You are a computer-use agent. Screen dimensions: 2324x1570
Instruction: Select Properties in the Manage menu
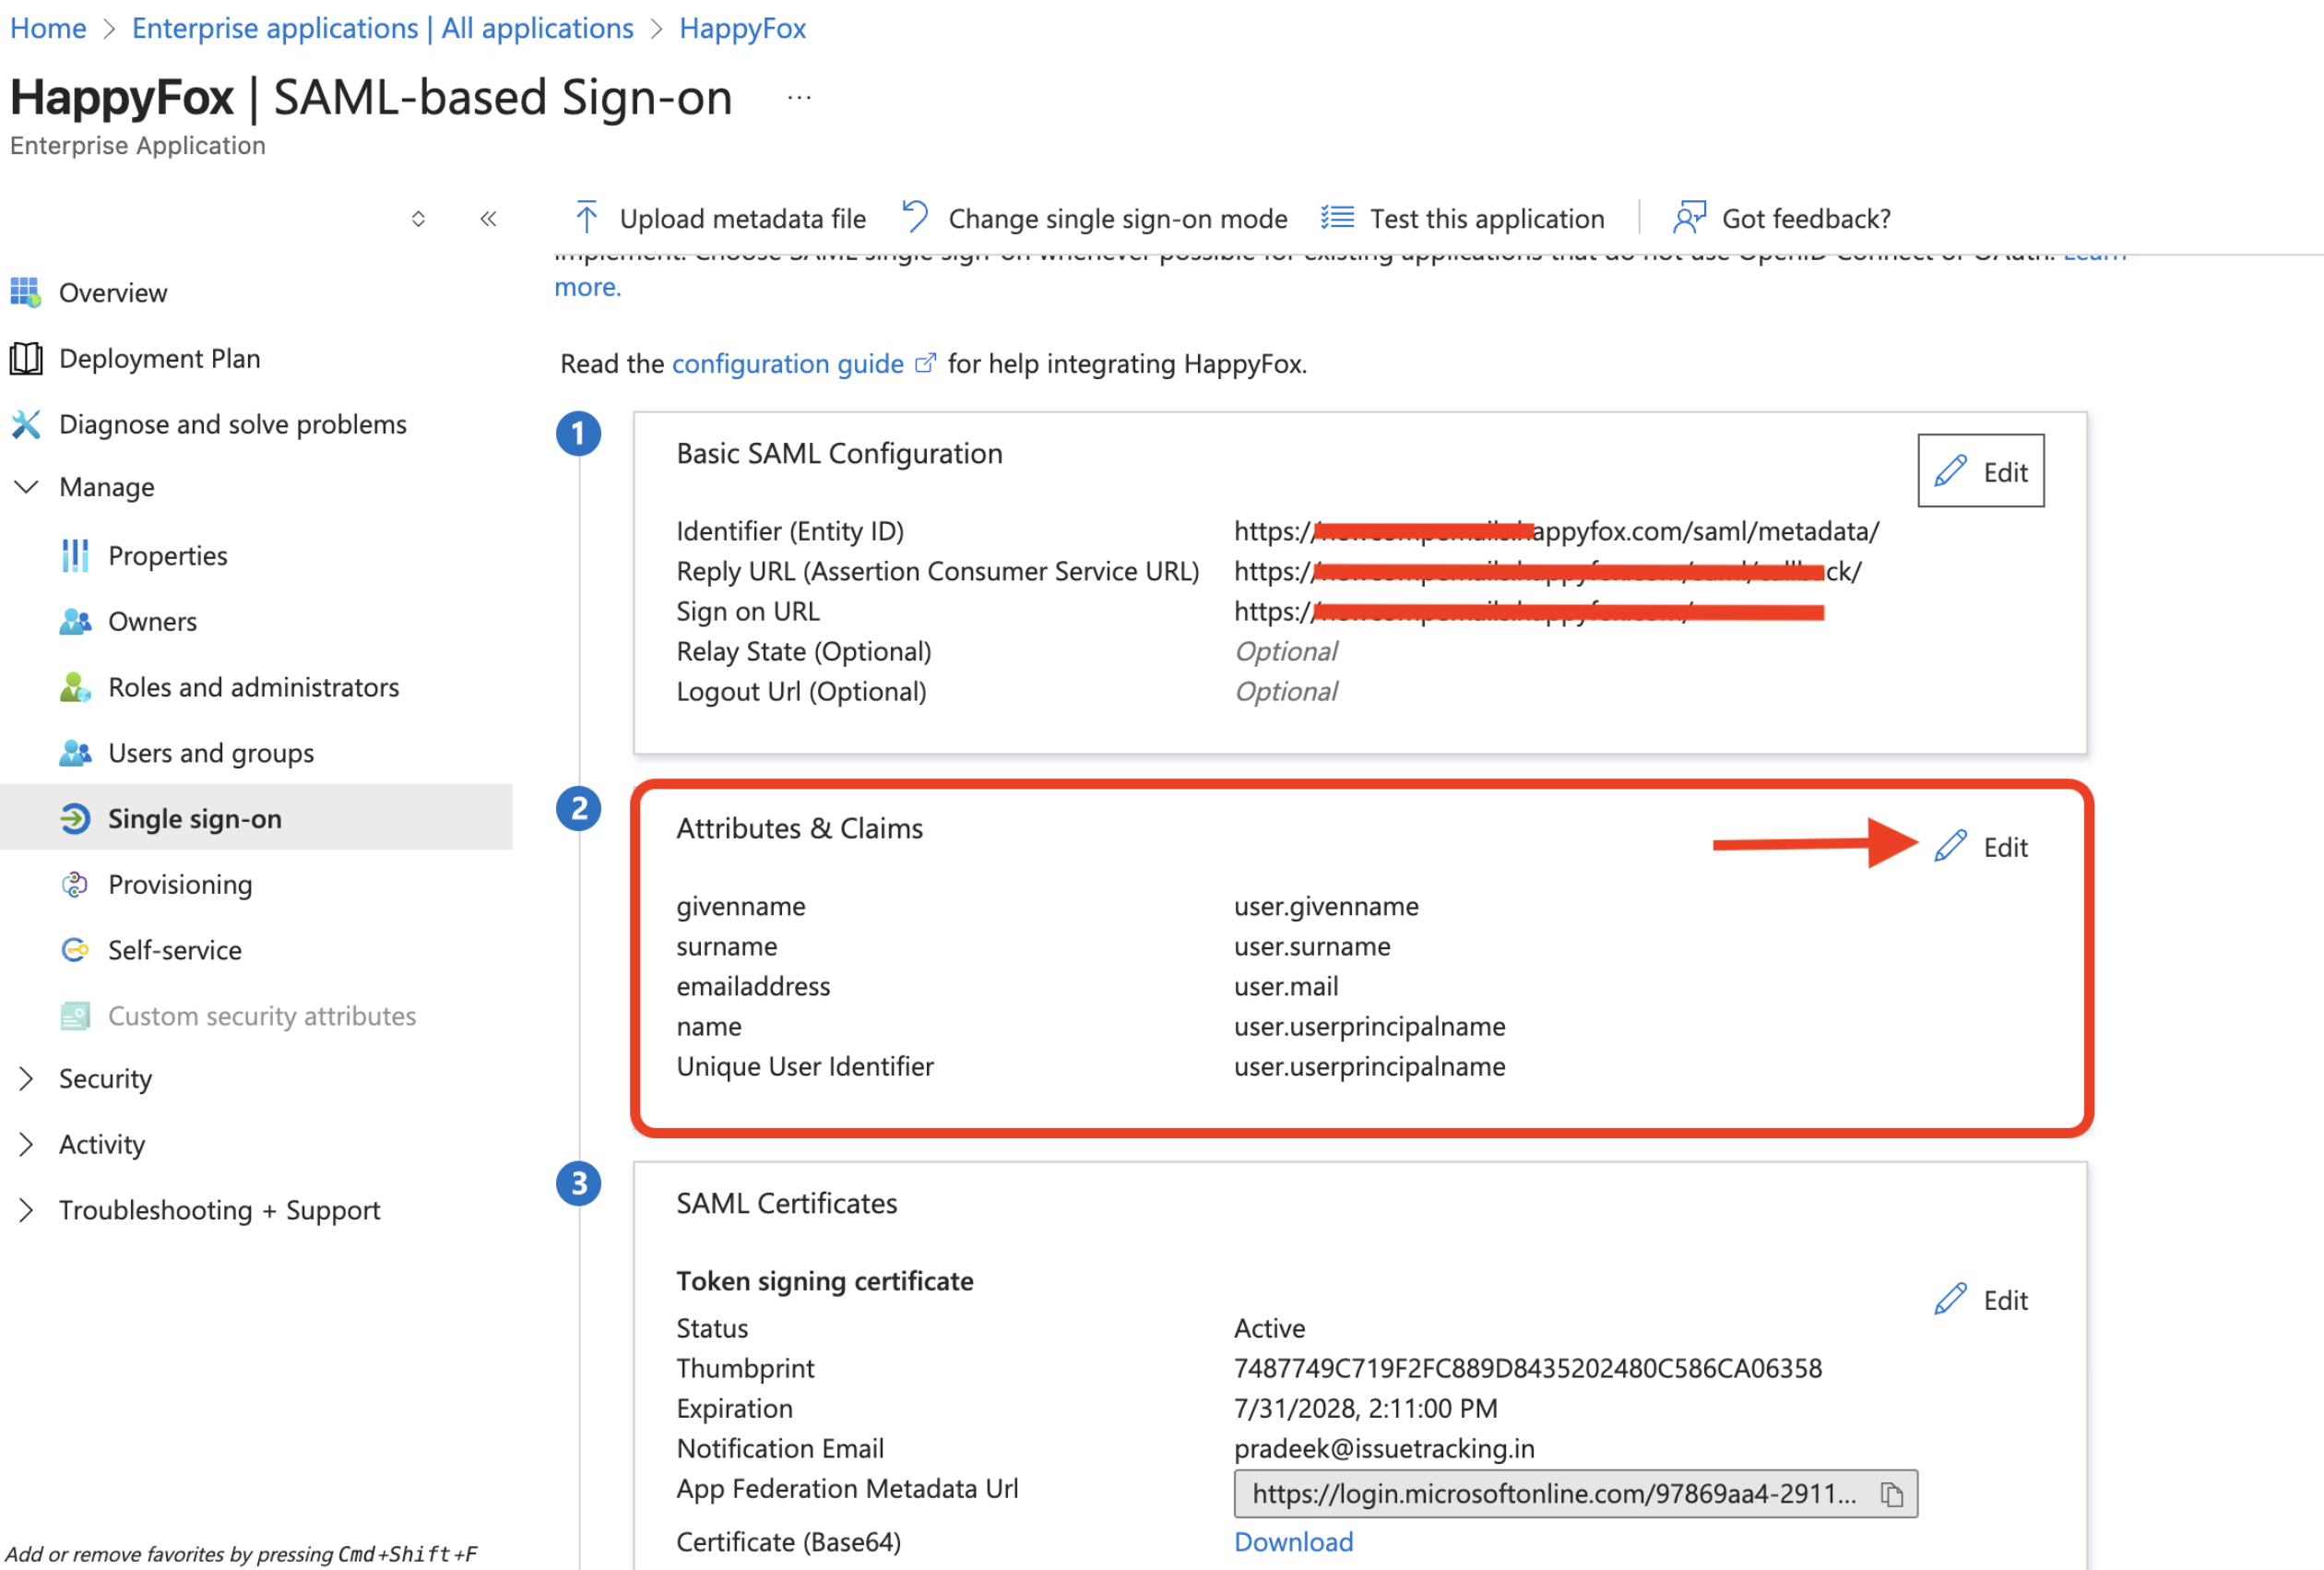167,556
